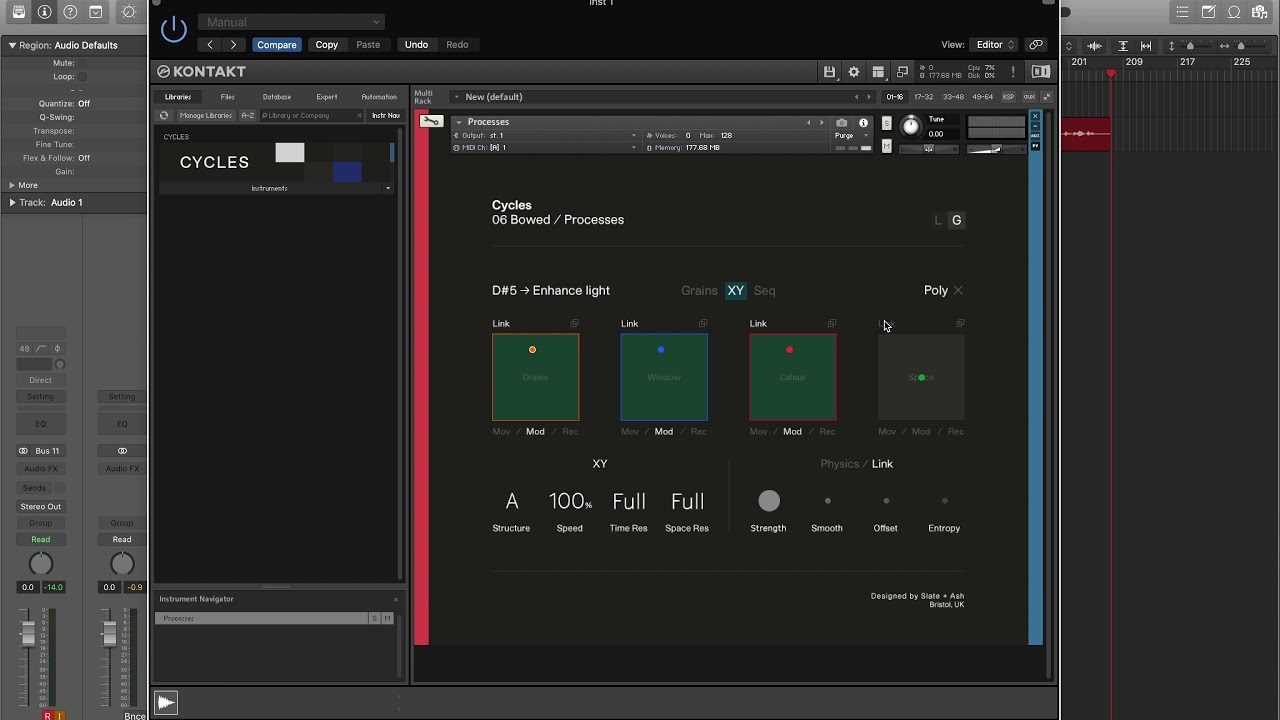Viewport: 1280px width, 720px height.
Task: Click the instrument info icon
Action: 864,123
